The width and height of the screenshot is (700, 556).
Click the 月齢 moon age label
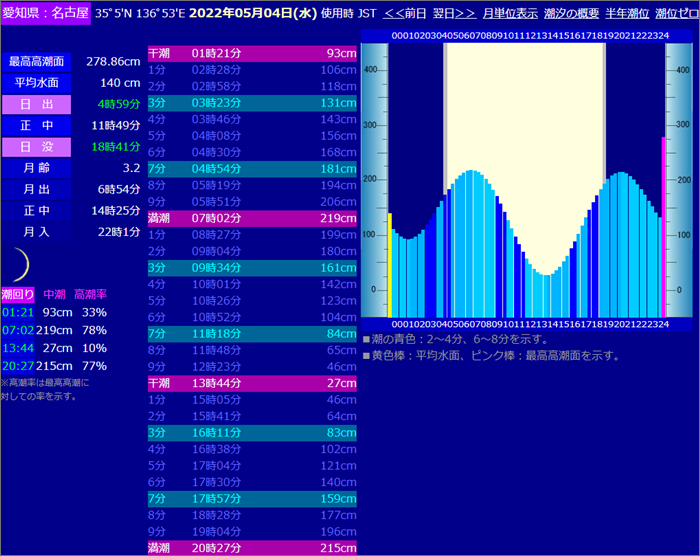point(36,168)
